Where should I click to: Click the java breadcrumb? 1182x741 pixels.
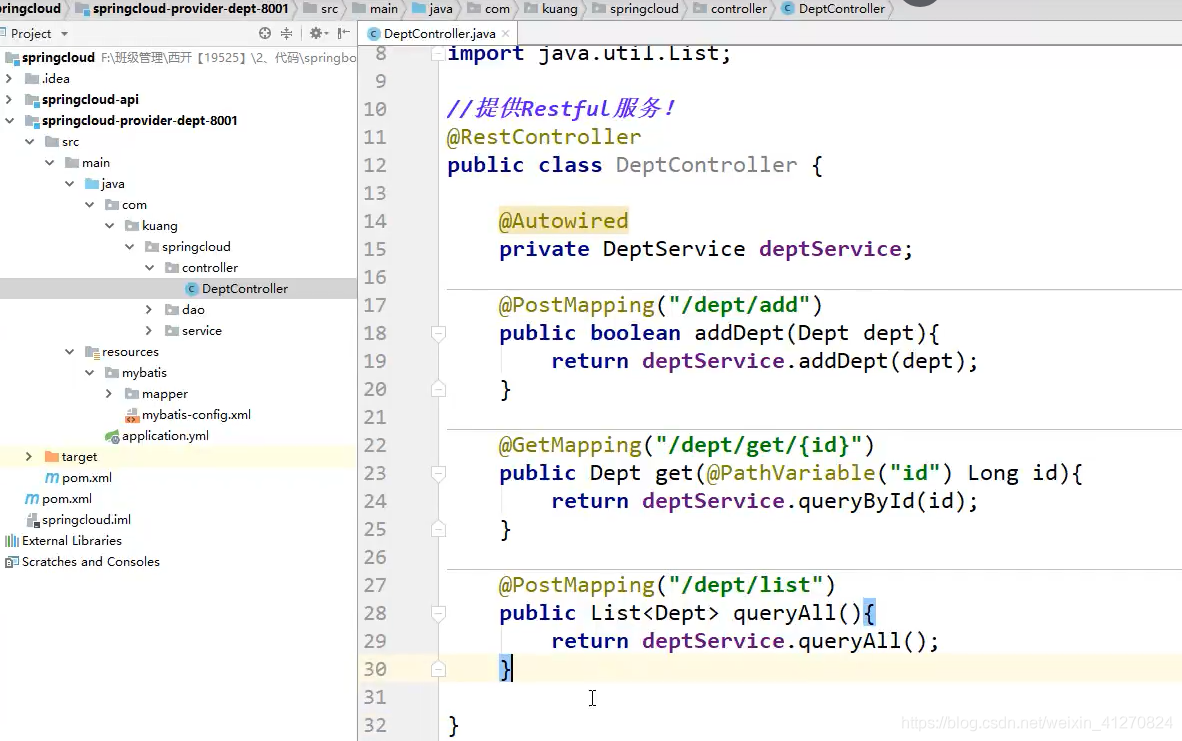coord(432,9)
